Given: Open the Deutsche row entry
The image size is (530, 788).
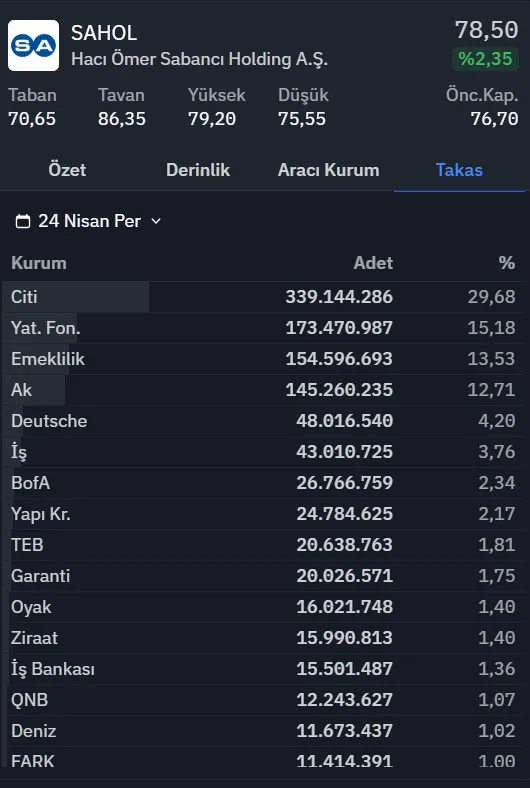Looking at the screenshot, I should [x=263, y=421].
